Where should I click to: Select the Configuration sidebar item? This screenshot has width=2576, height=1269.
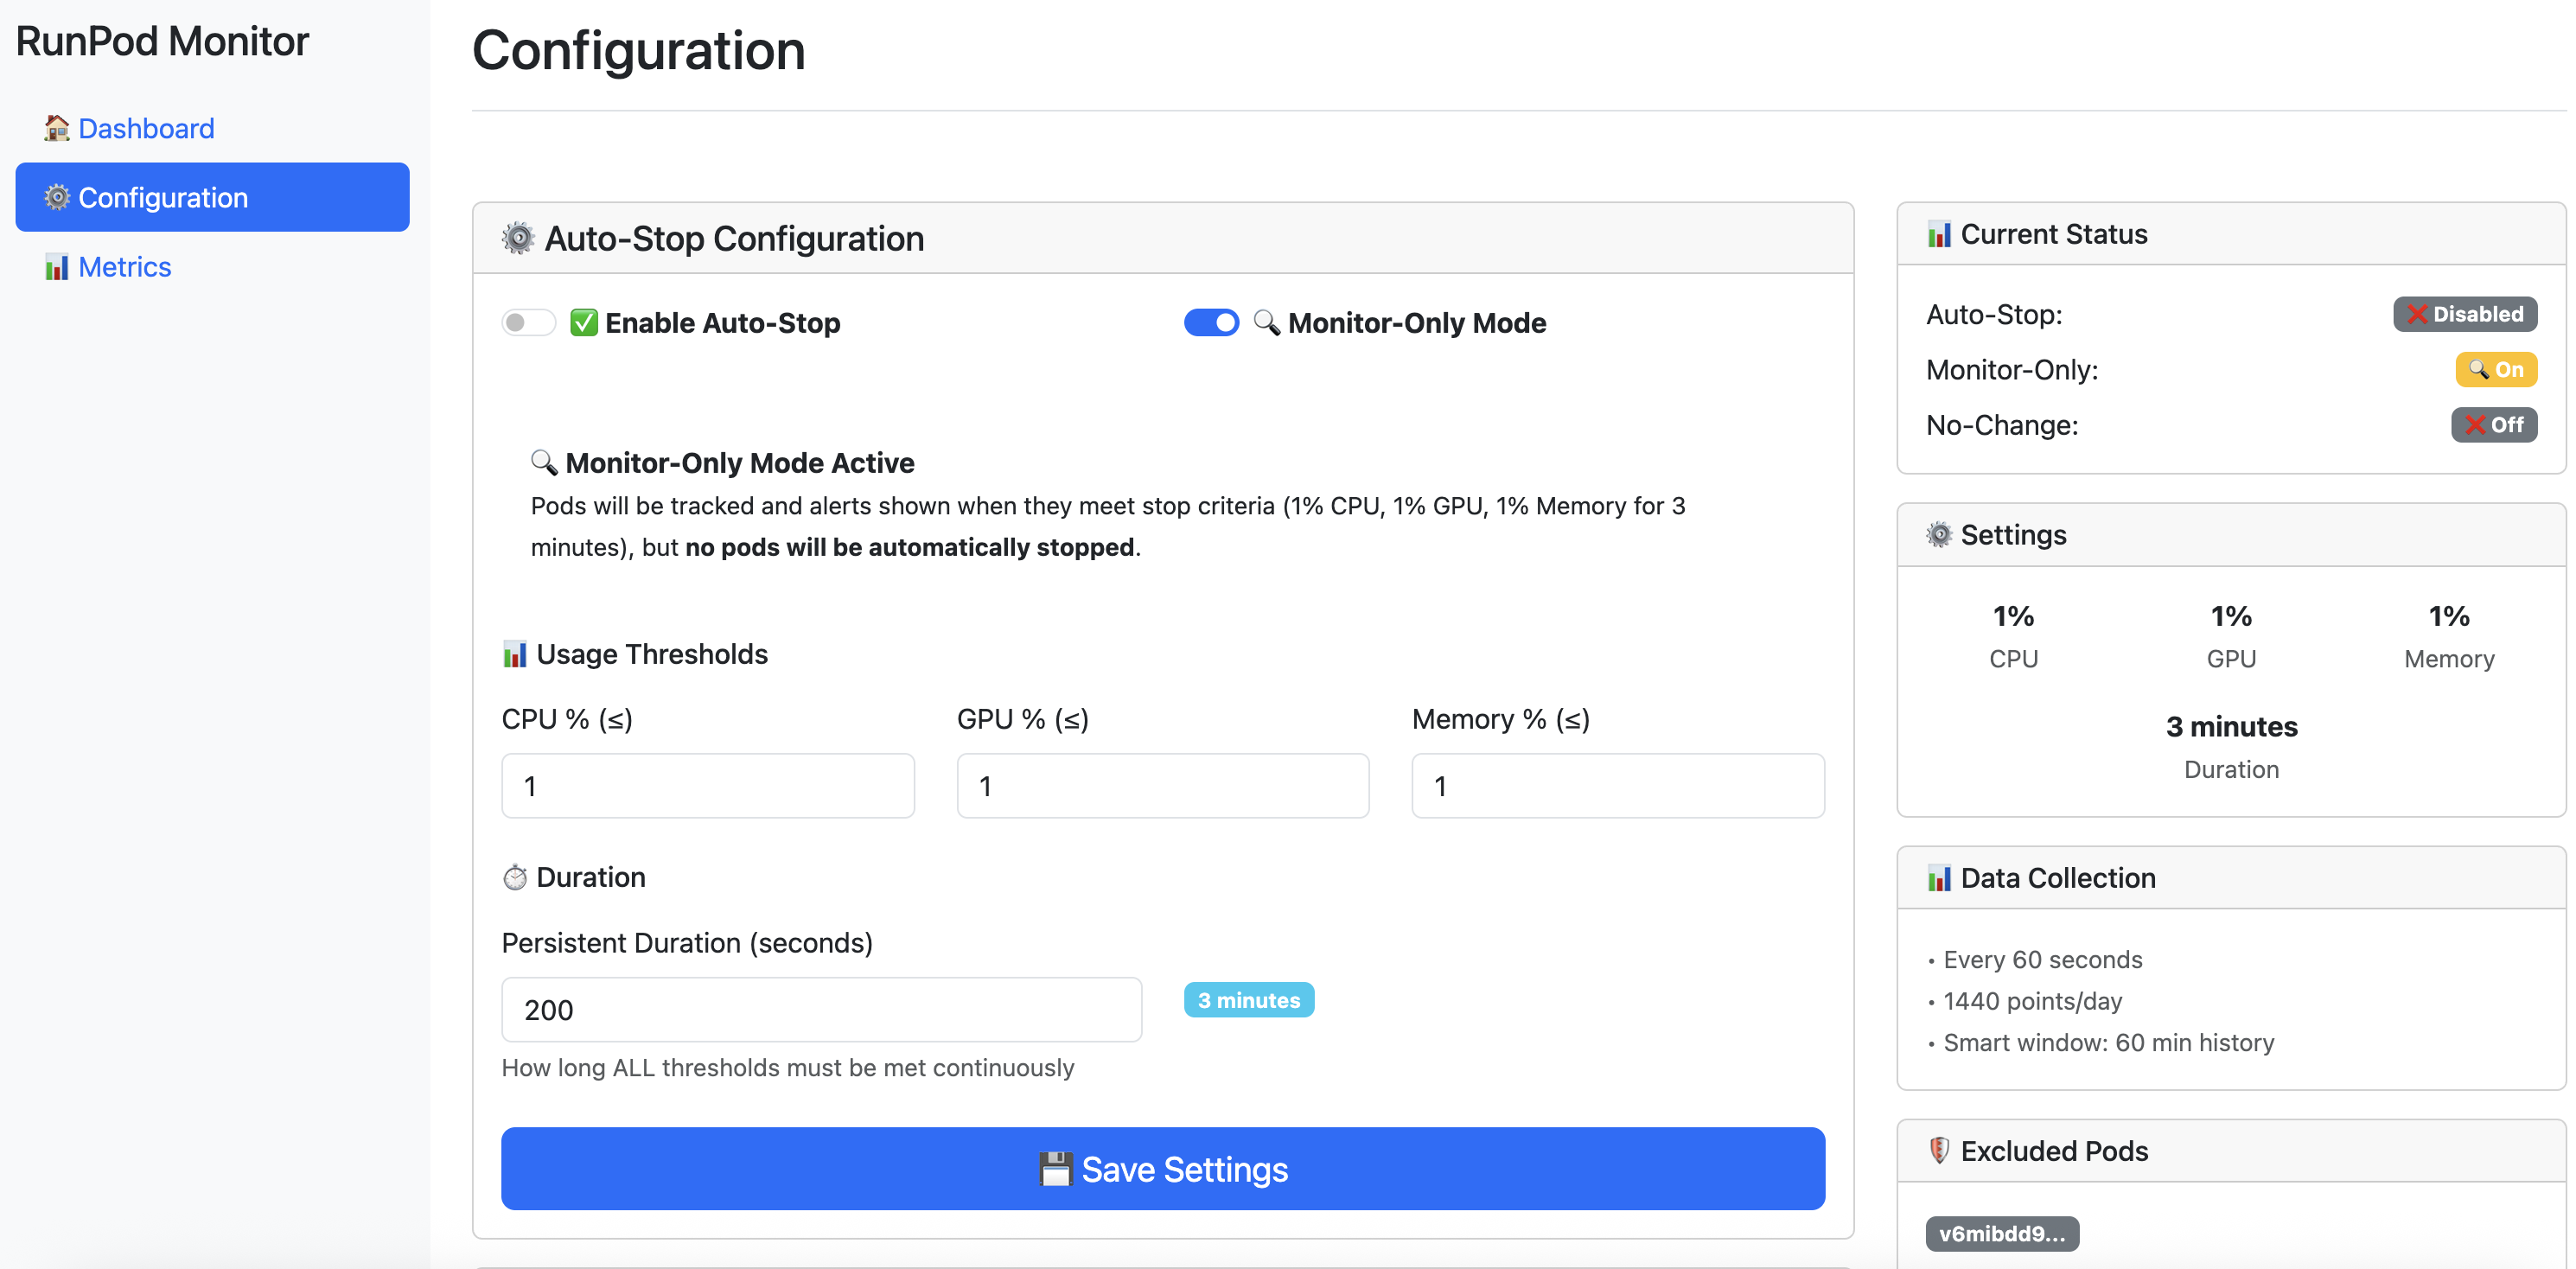pos(212,197)
